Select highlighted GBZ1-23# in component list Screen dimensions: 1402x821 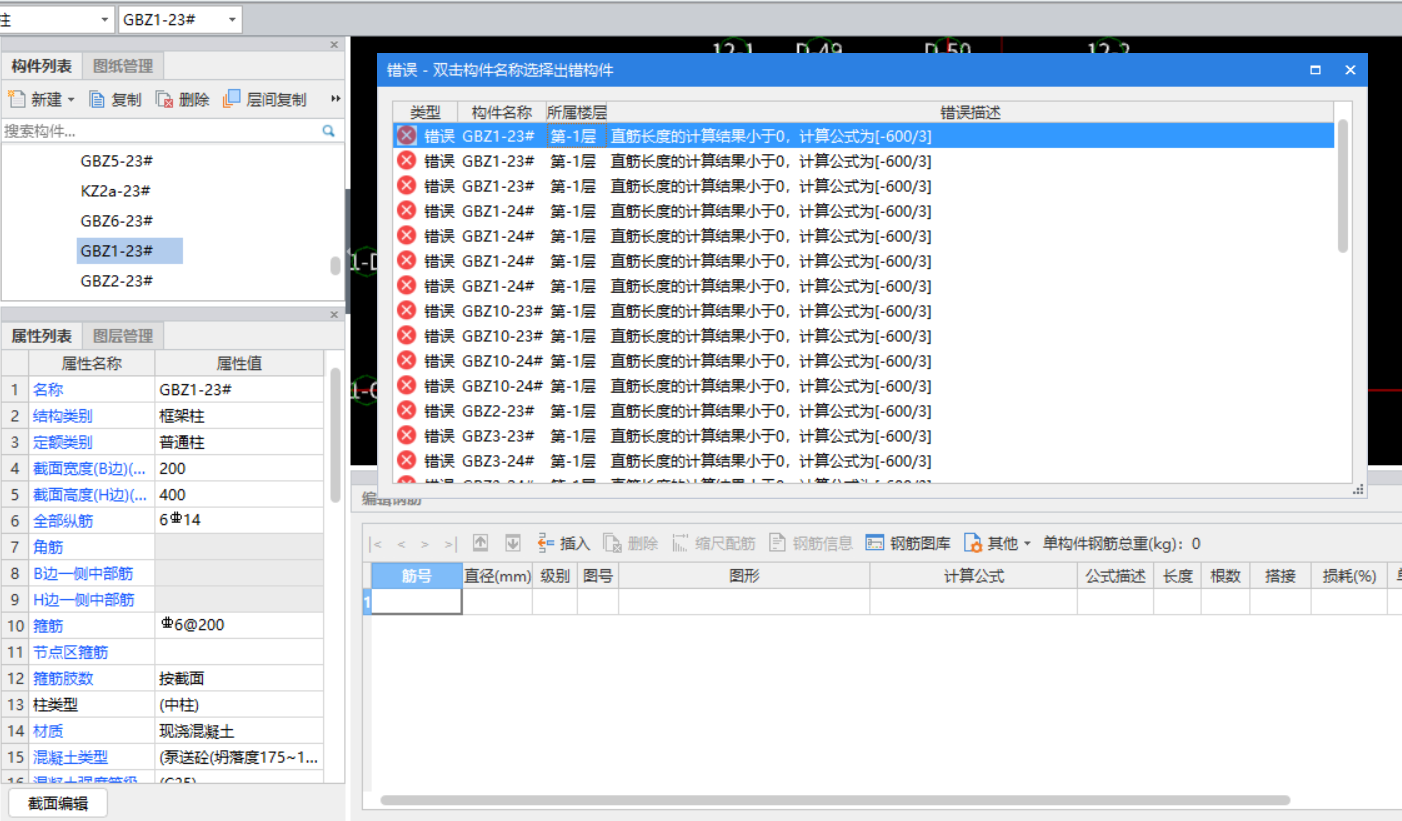pyautogui.click(x=130, y=251)
